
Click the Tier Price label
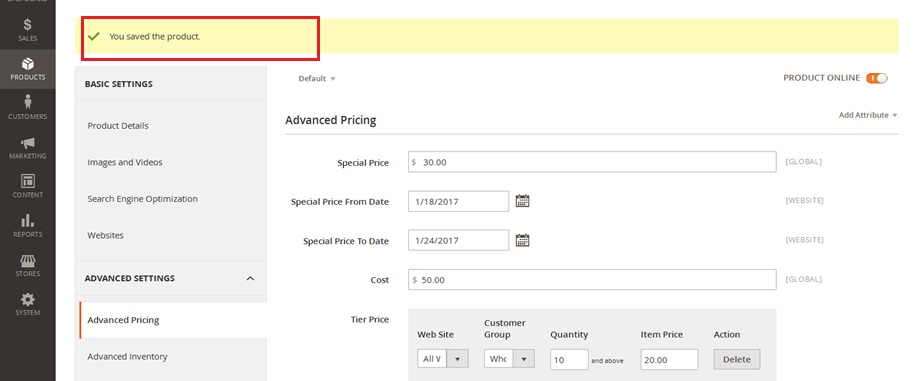coord(369,319)
